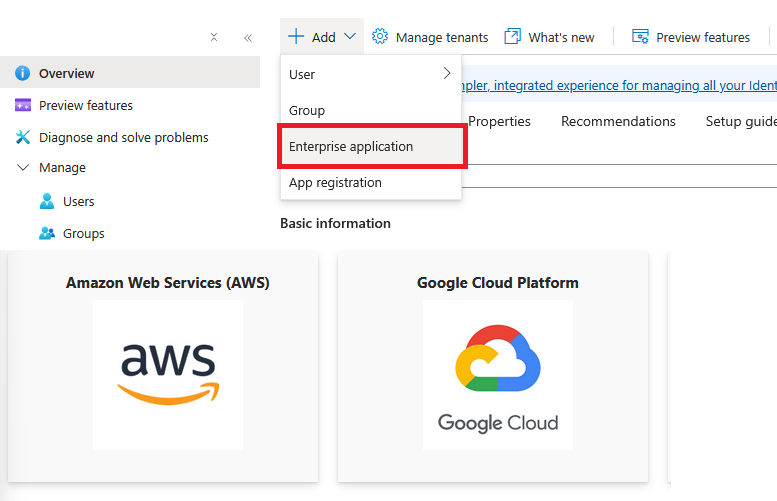Open the Add dropdown chevron
Viewport: 777px width, 501px height.
[x=349, y=37]
